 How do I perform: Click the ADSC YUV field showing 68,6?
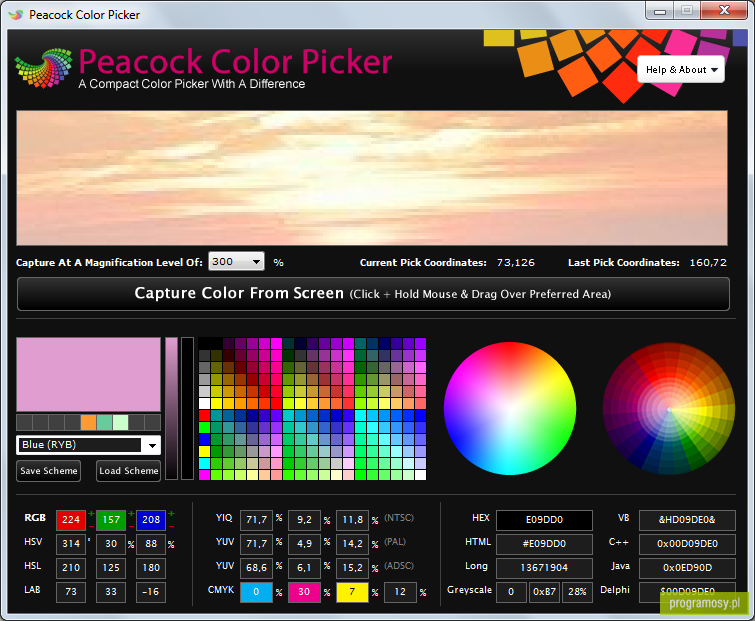pos(256,568)
